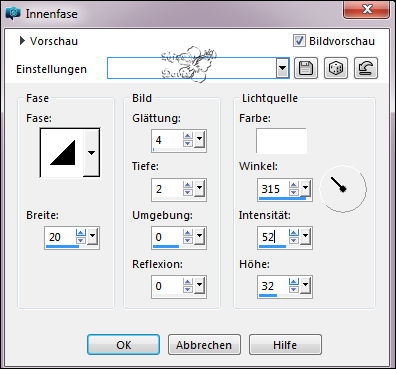Increase Breite value with up arrow
This screenshot has height=369, width=396.
pyautogui.click(x=81, y=233)
